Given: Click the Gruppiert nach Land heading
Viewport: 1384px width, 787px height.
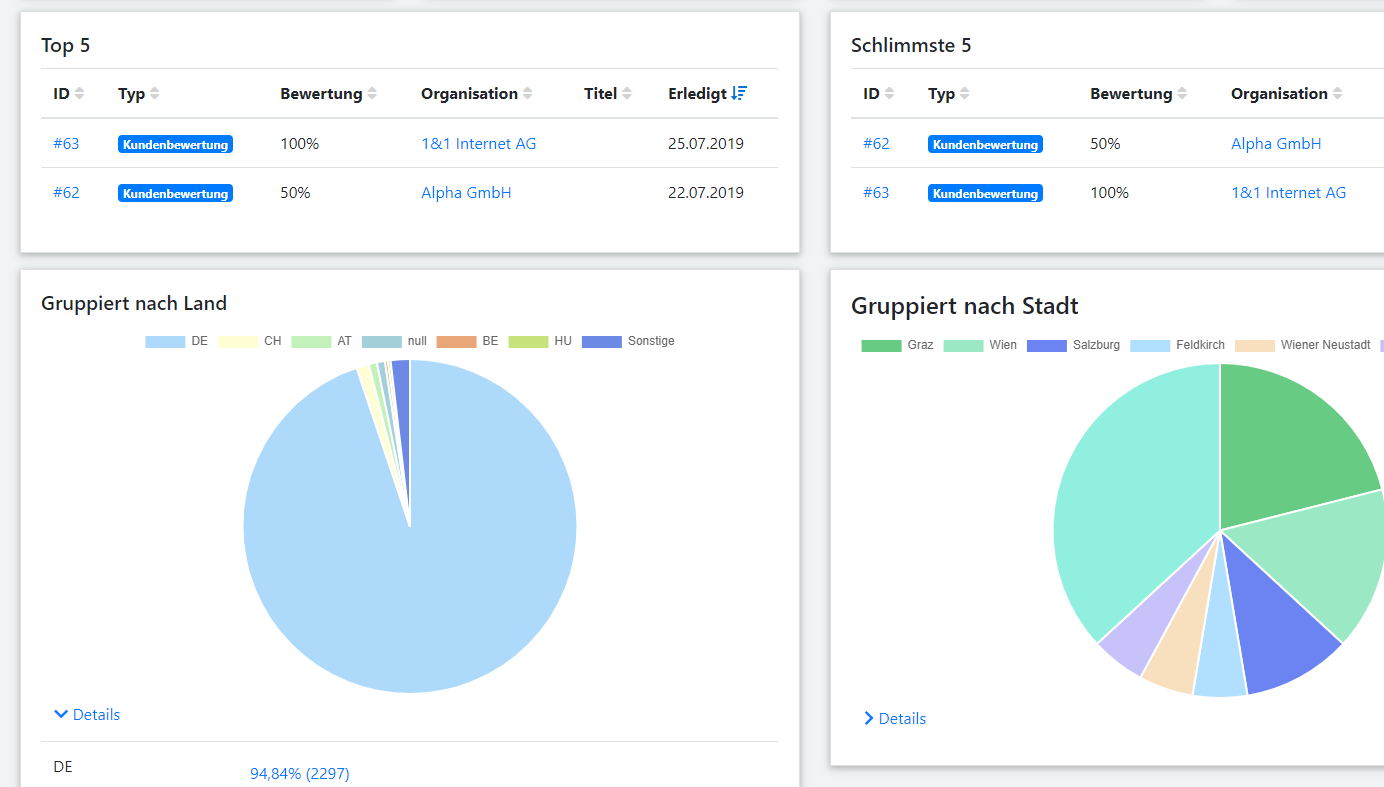Looking at the screenshot, I should click(134, 303).
